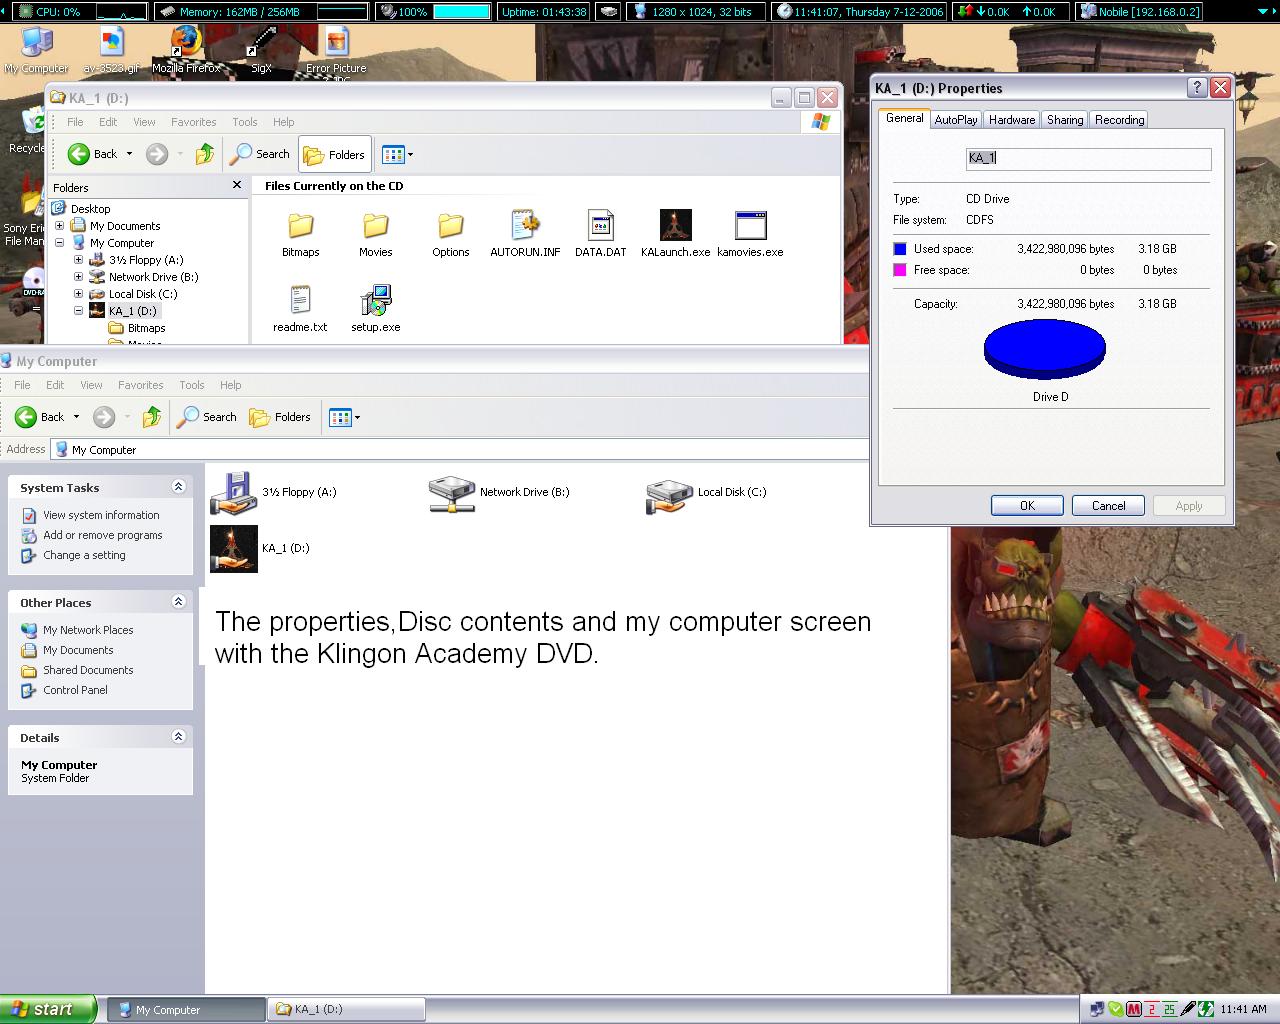This screenshot has width=1280, height=1024.
Task: Click View system information link
Action: (101, 515)
